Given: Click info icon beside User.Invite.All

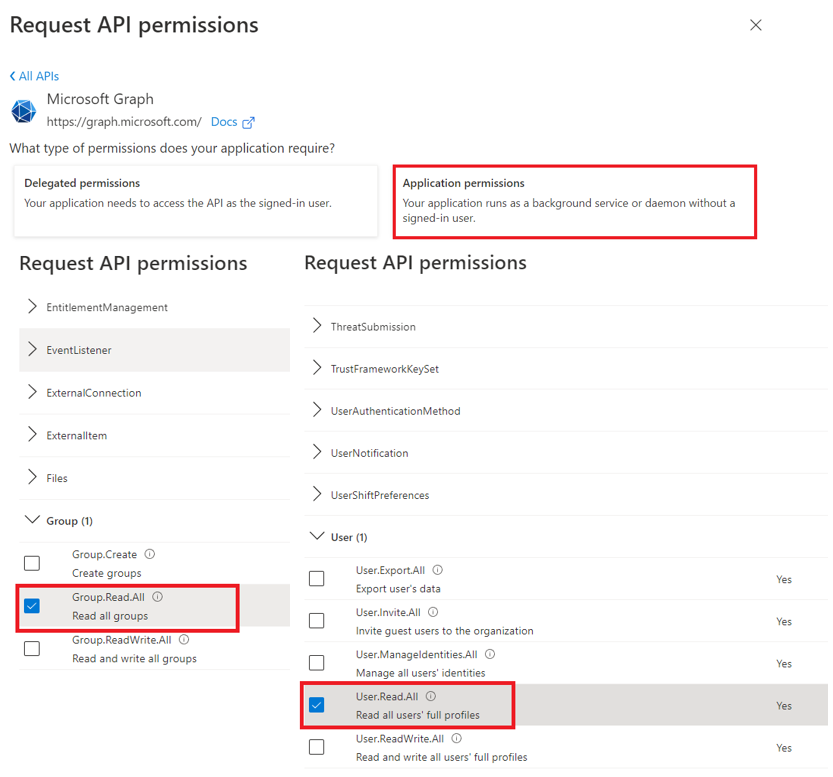Looking at the screenshot, I should 433,612.
